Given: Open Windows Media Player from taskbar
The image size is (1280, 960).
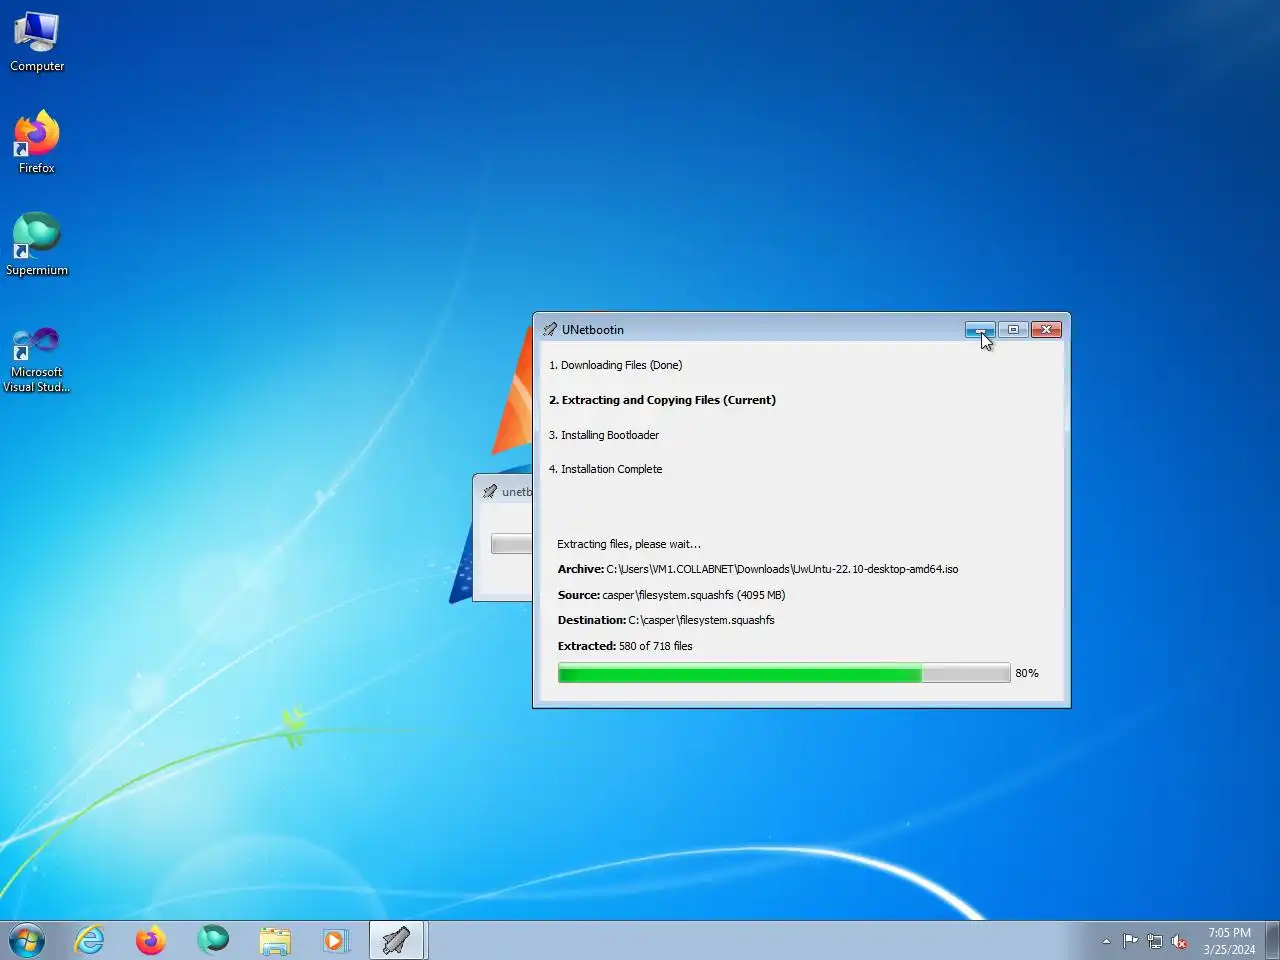Looking at the screenshot, I should pyautogui.click(x=336, y=941).
